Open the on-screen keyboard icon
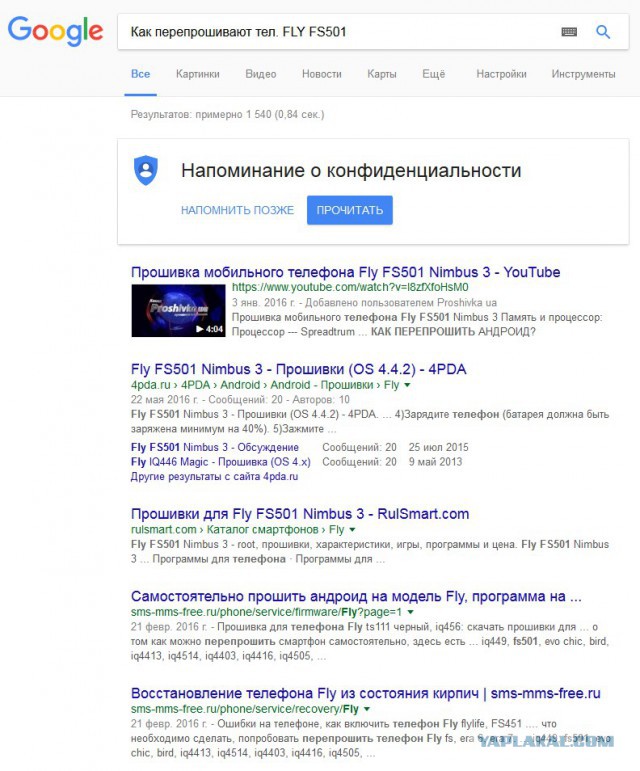 coord(569,32)
